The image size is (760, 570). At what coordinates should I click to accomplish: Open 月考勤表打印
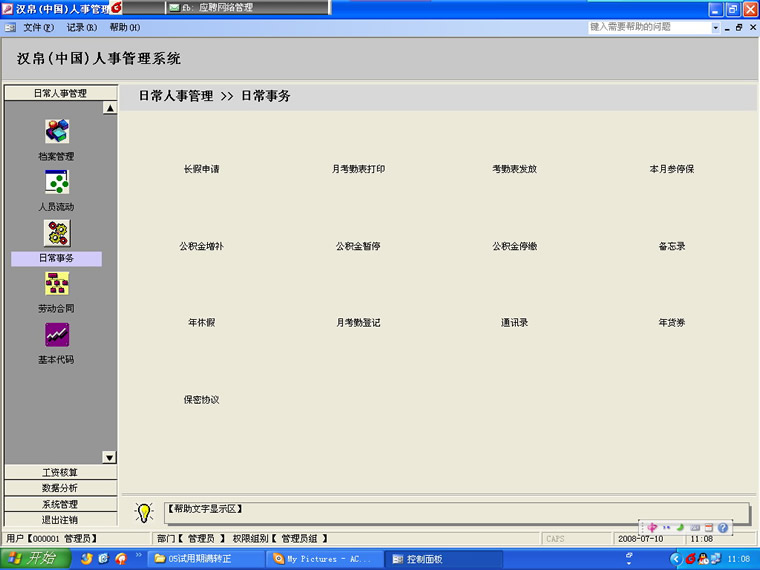point(358,169)
